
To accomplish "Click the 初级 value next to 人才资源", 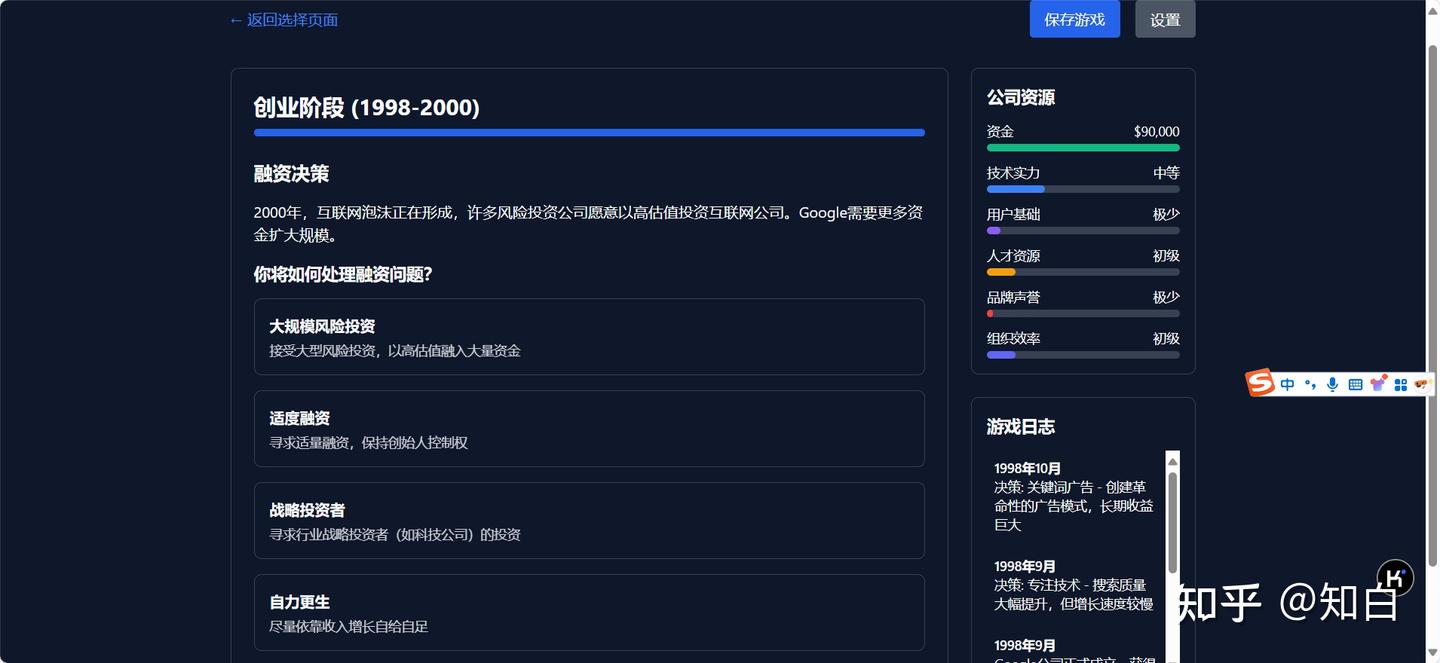I will tap(1166, 256).
